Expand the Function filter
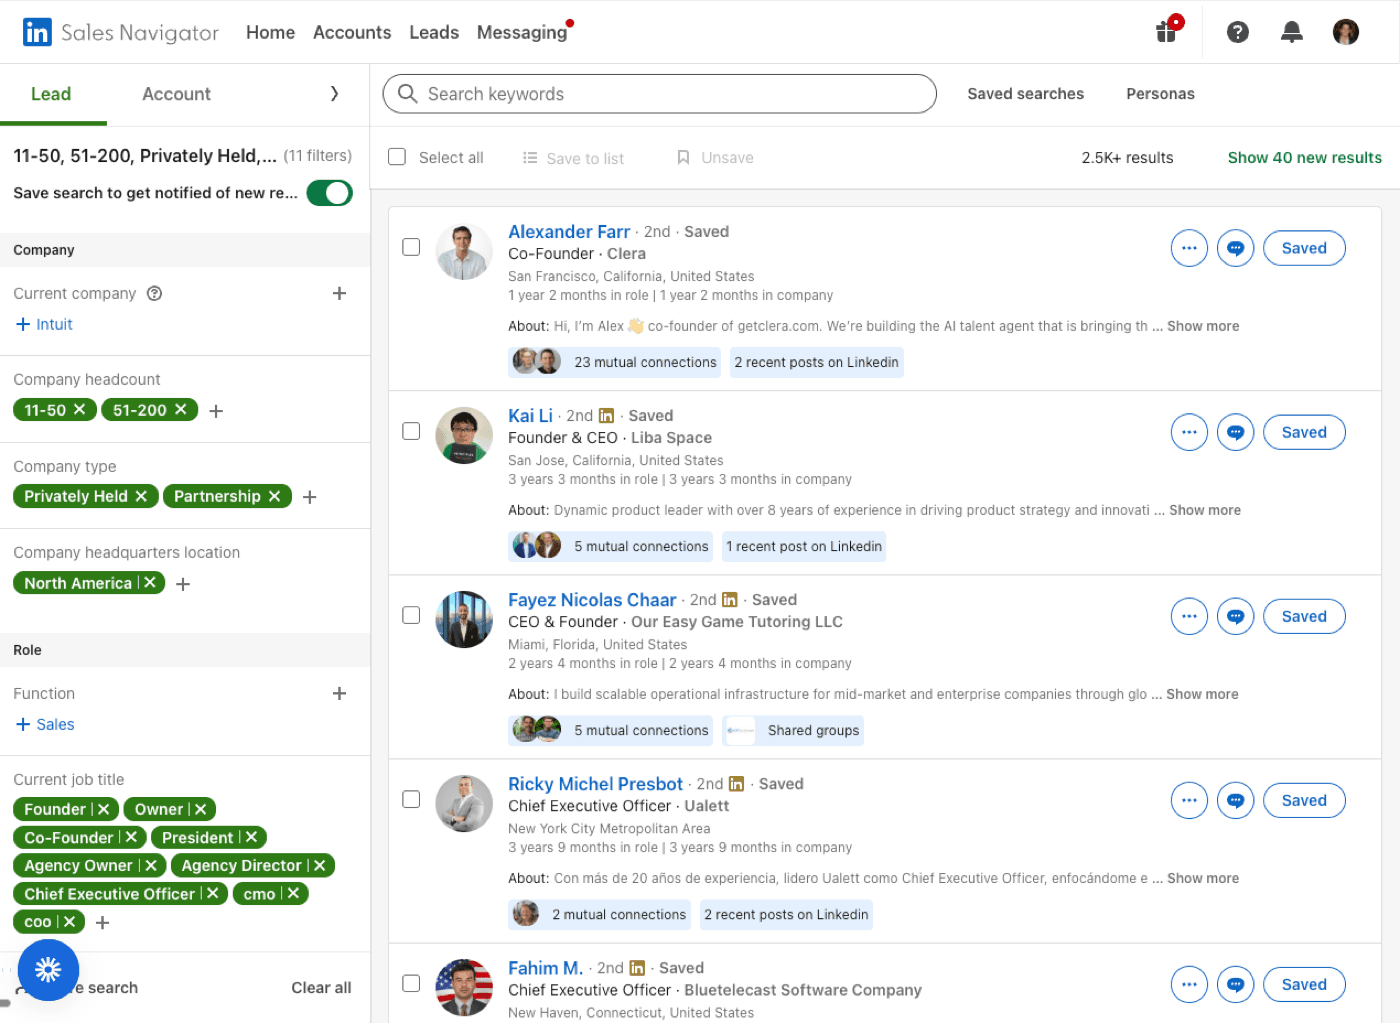Image resolution: width=1400 pixels, height=1023 pixels. (339, 693)
